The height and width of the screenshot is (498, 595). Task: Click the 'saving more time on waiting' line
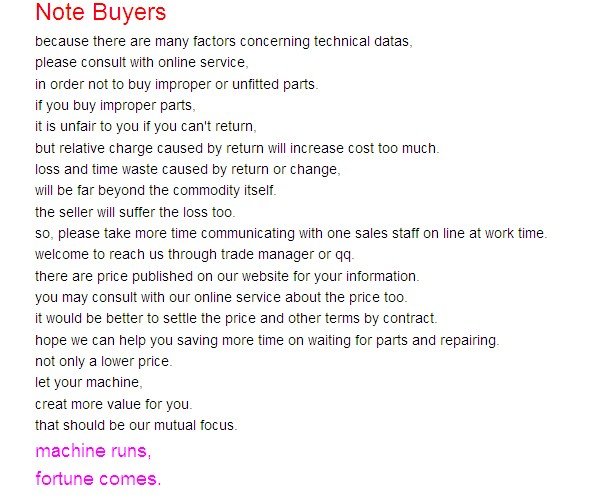pos(267,340)
